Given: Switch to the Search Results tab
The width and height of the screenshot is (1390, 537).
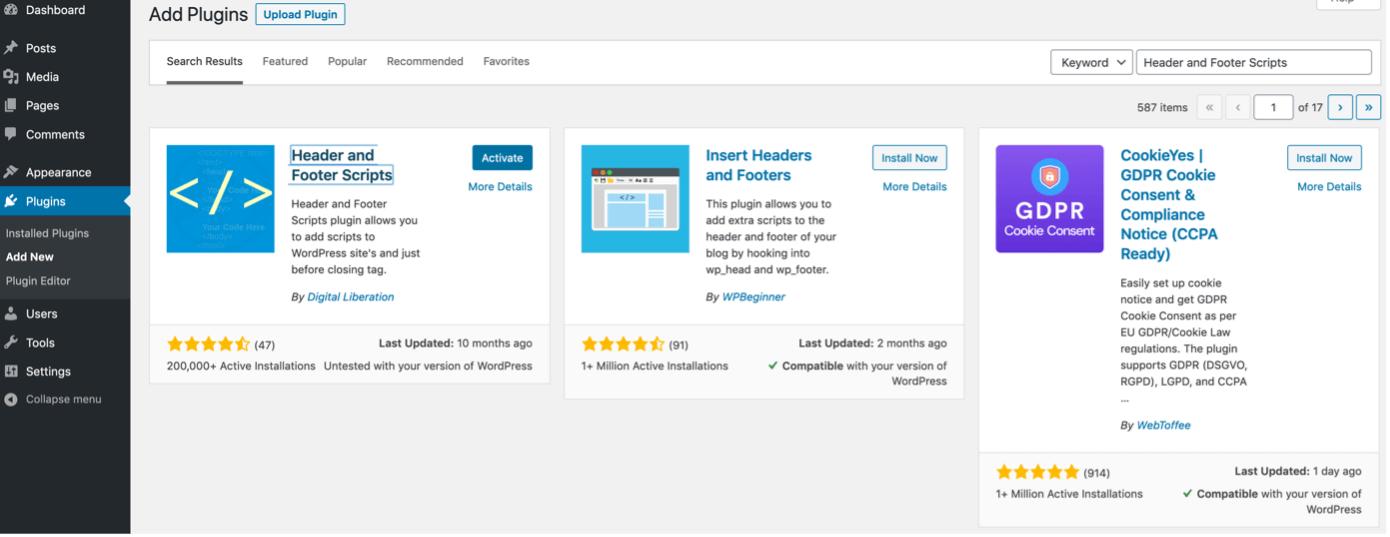Looking at the screenshot, I should coord(204,62).
